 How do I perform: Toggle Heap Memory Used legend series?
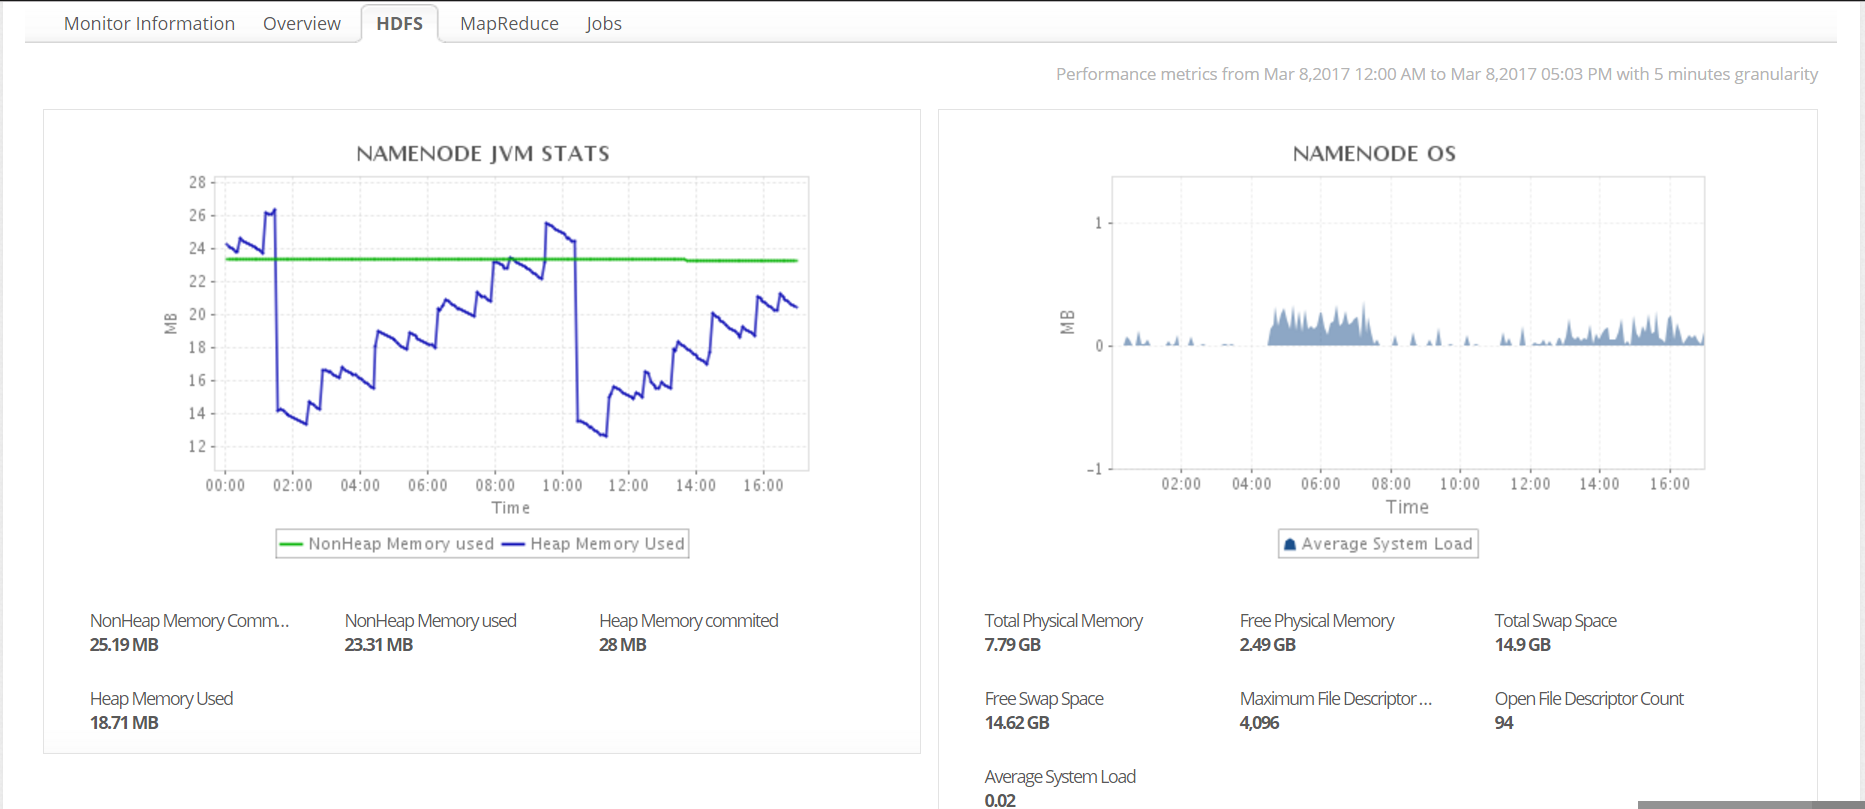click(x=607, y=544)
